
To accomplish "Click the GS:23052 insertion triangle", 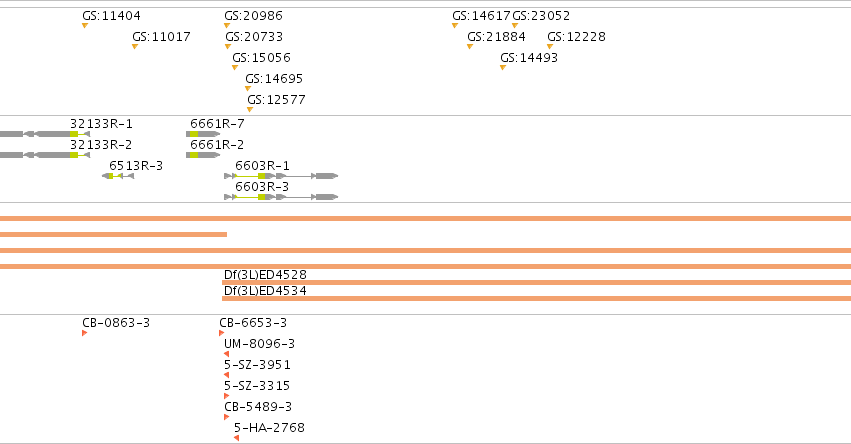I will pyautogui.click(x=515, y=26).
